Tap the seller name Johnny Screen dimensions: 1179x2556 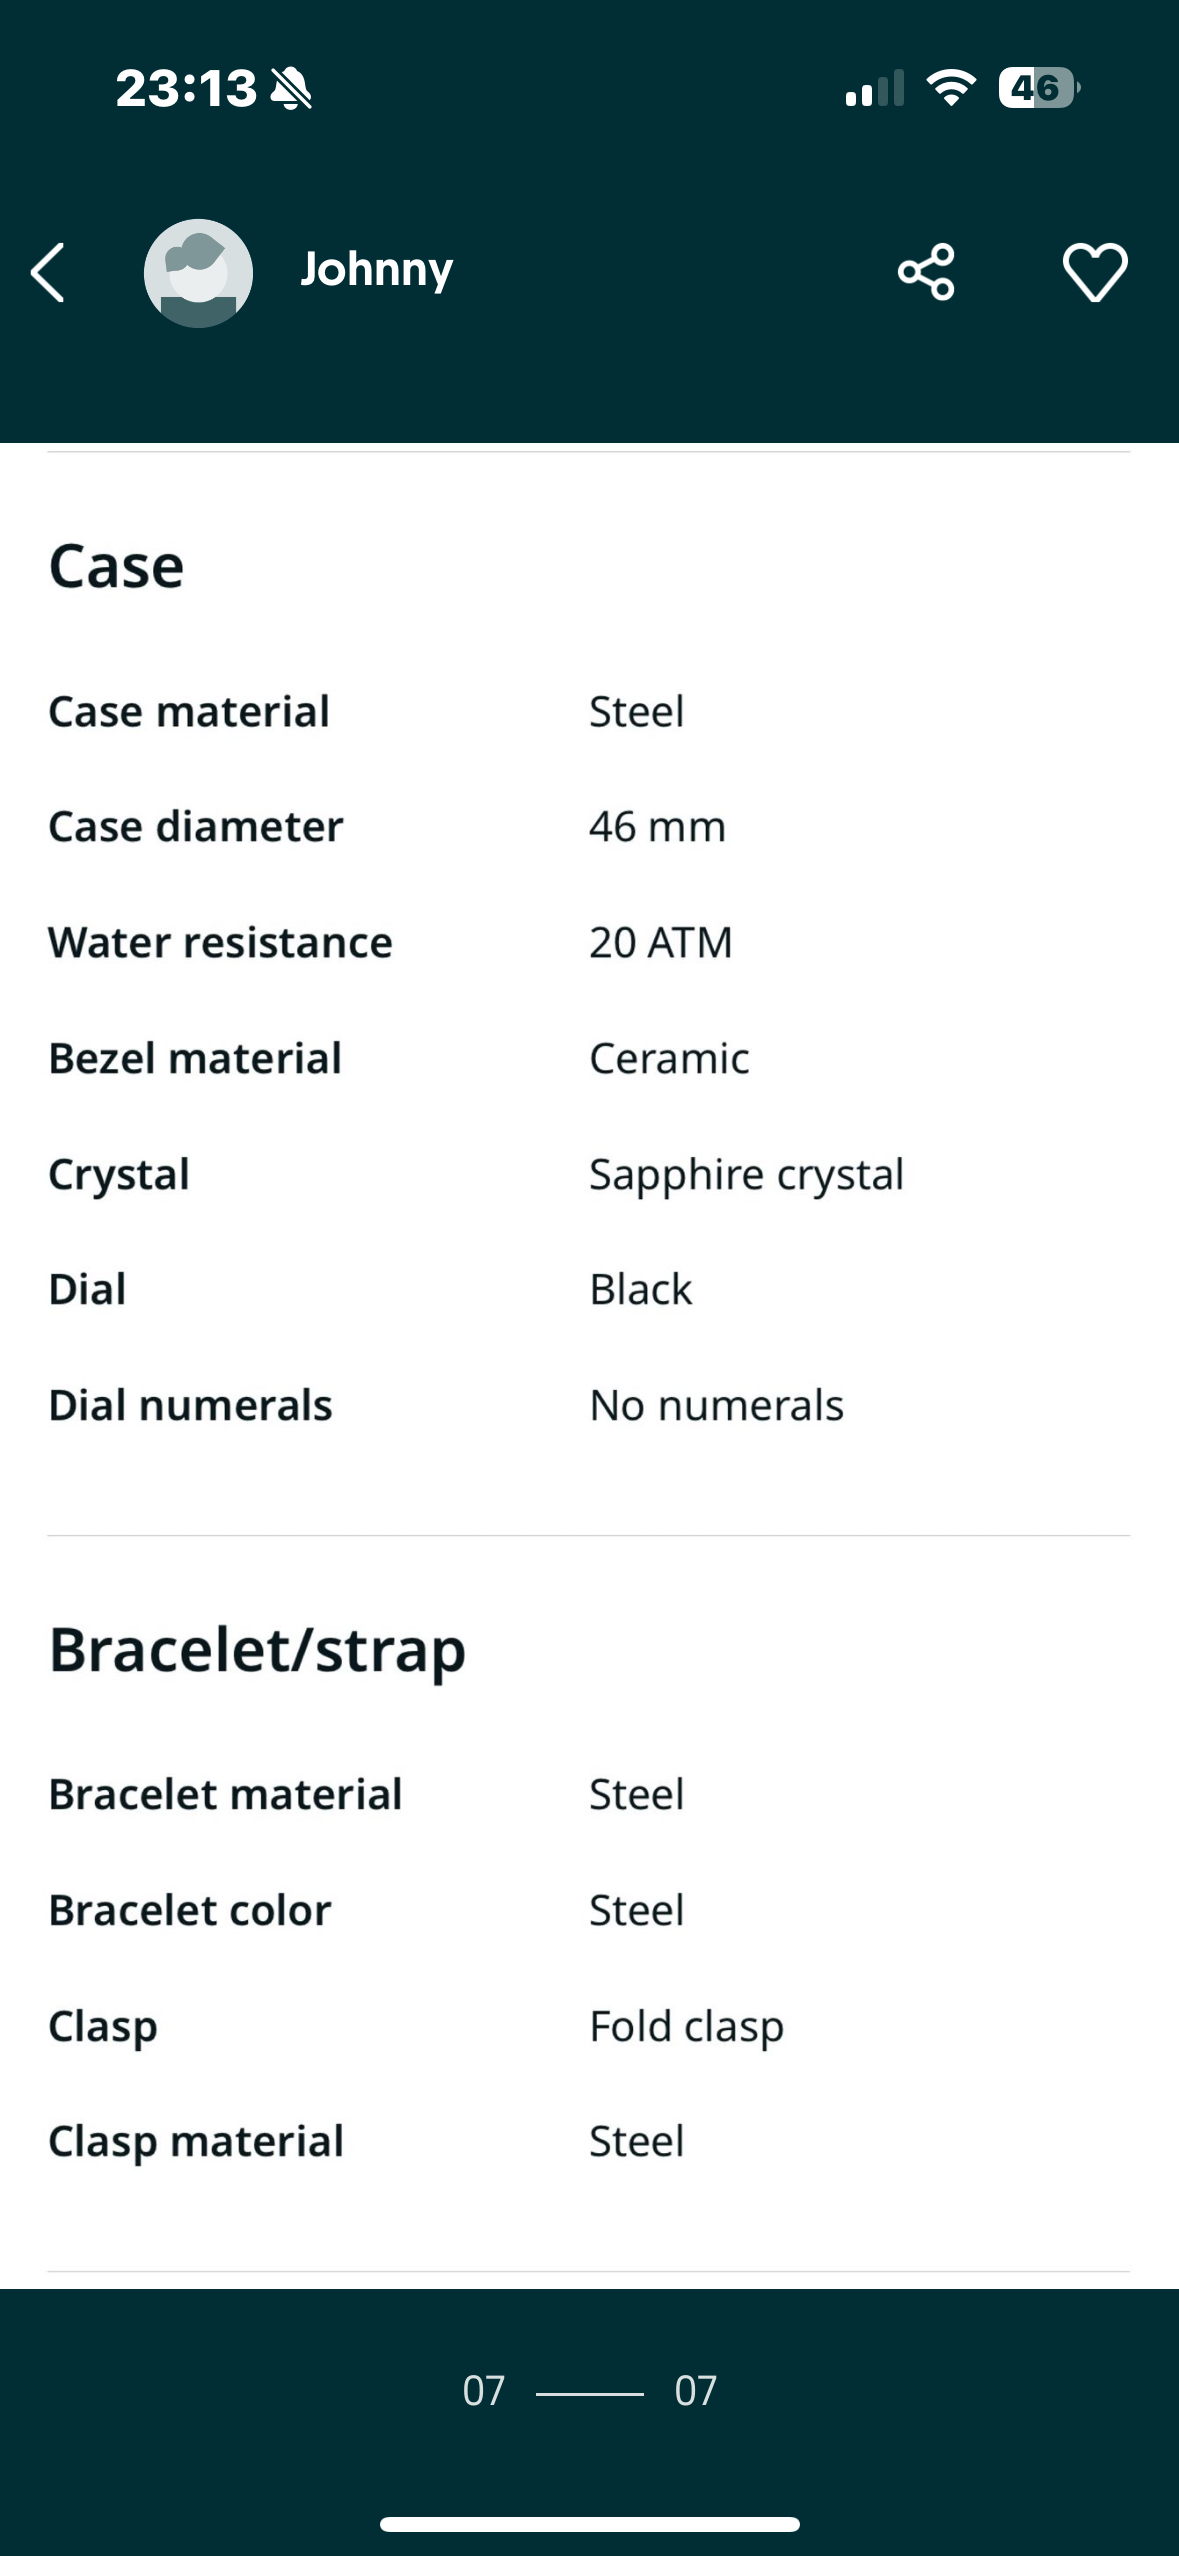[x=376, y=270]
